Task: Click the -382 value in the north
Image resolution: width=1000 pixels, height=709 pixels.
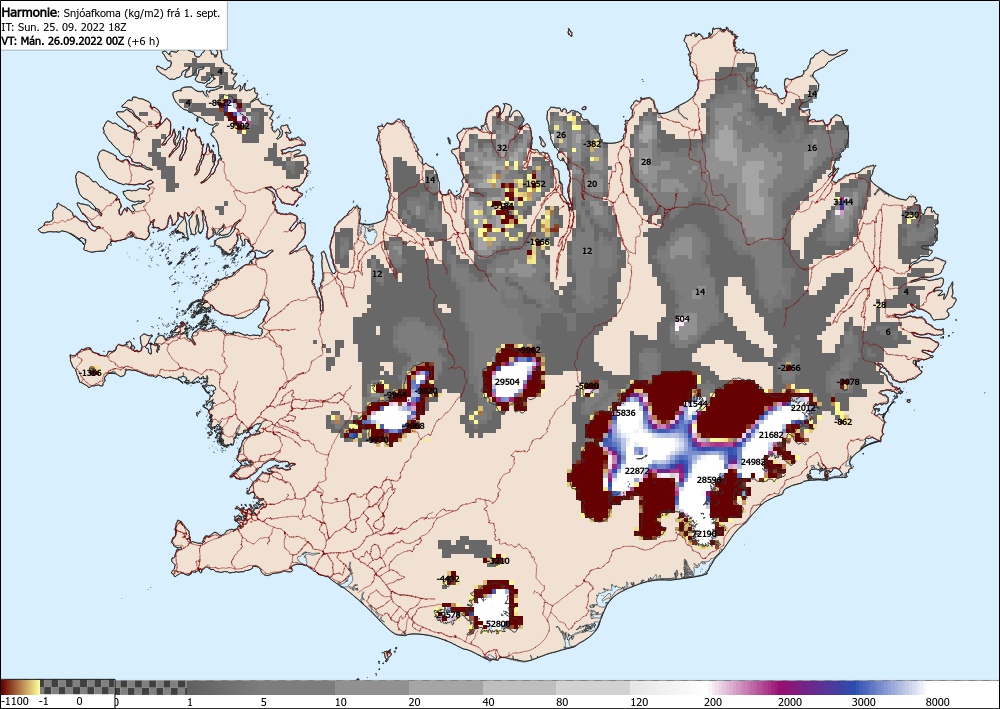Action: [592, 143]
